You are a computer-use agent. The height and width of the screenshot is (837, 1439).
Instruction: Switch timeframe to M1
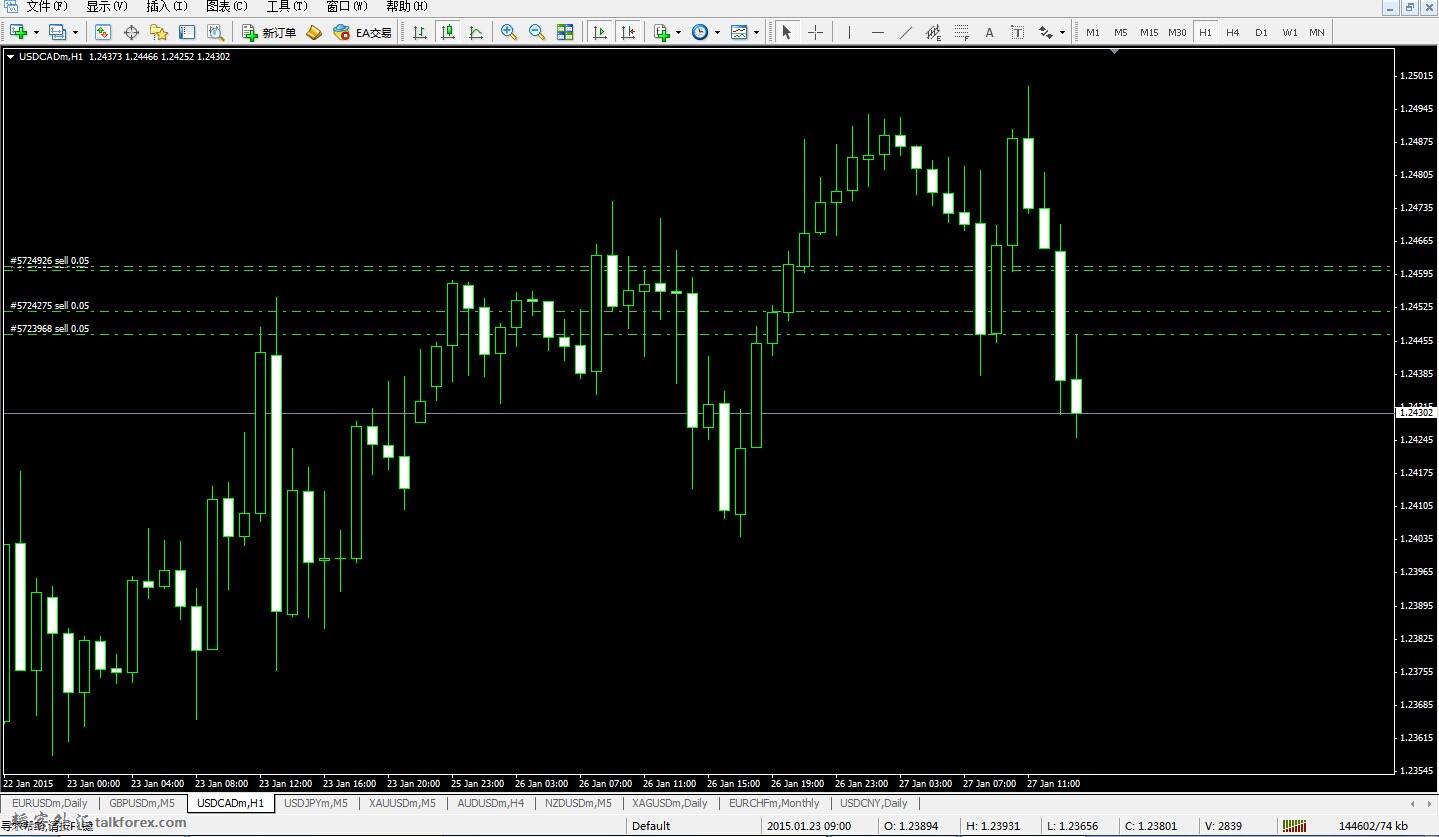tap(1093, 32)
